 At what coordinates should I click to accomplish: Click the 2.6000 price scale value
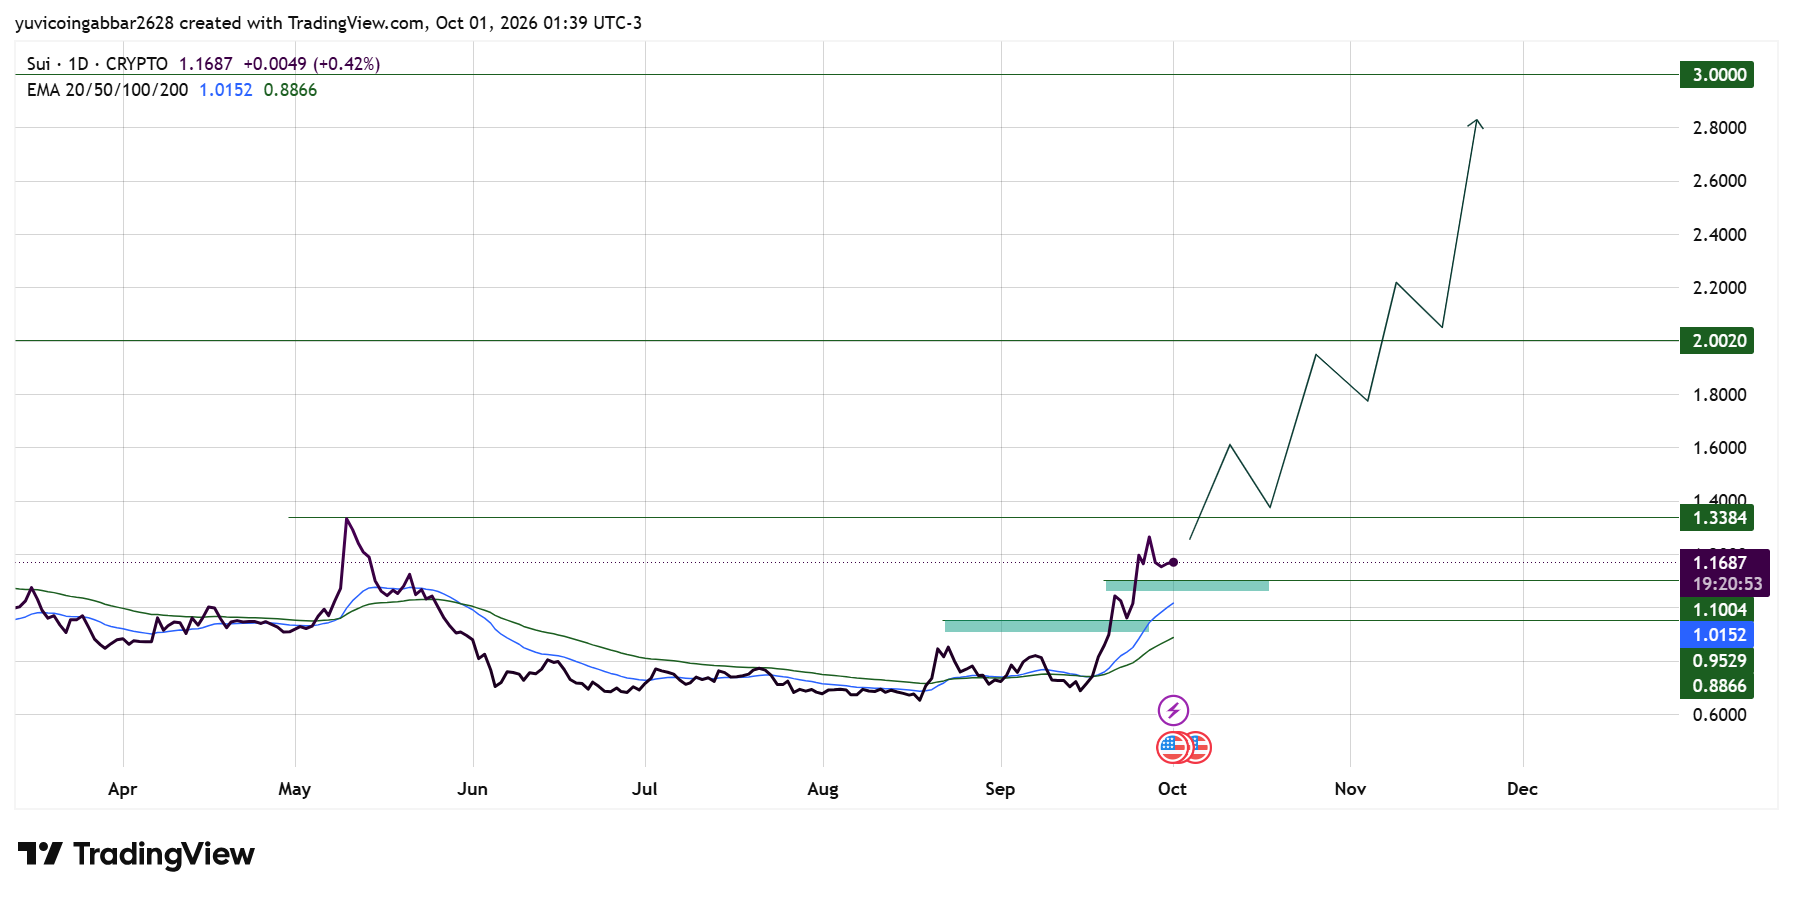coord(1719,181)
